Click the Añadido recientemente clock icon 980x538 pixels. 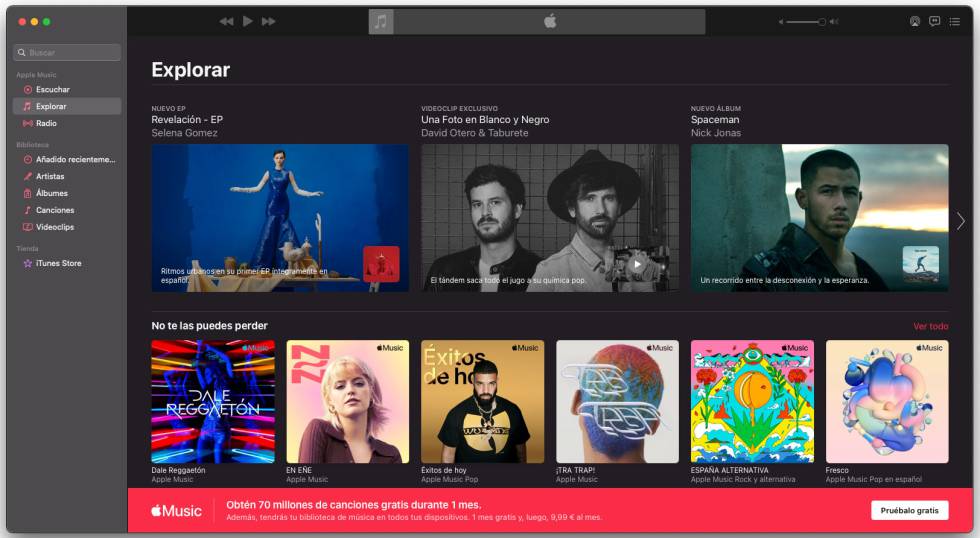[x=28, y=159]
